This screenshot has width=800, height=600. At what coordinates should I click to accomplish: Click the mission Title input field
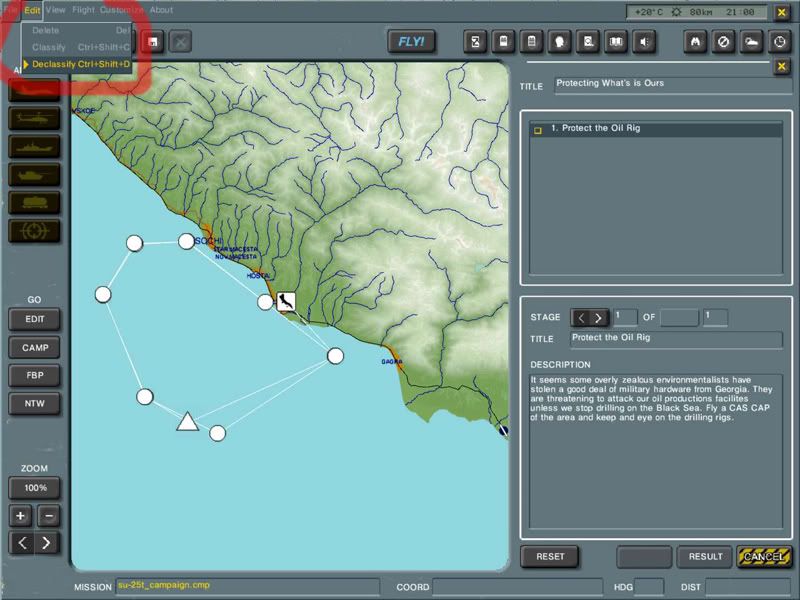pos(665,84)
